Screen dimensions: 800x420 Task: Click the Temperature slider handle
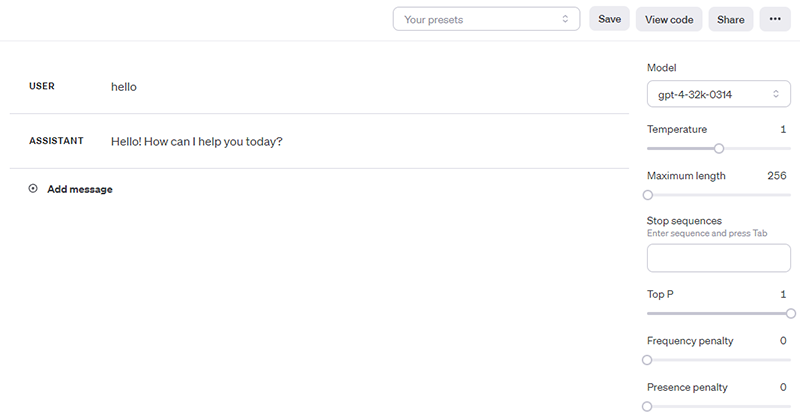pyautogui.click(x=718, y=148)
